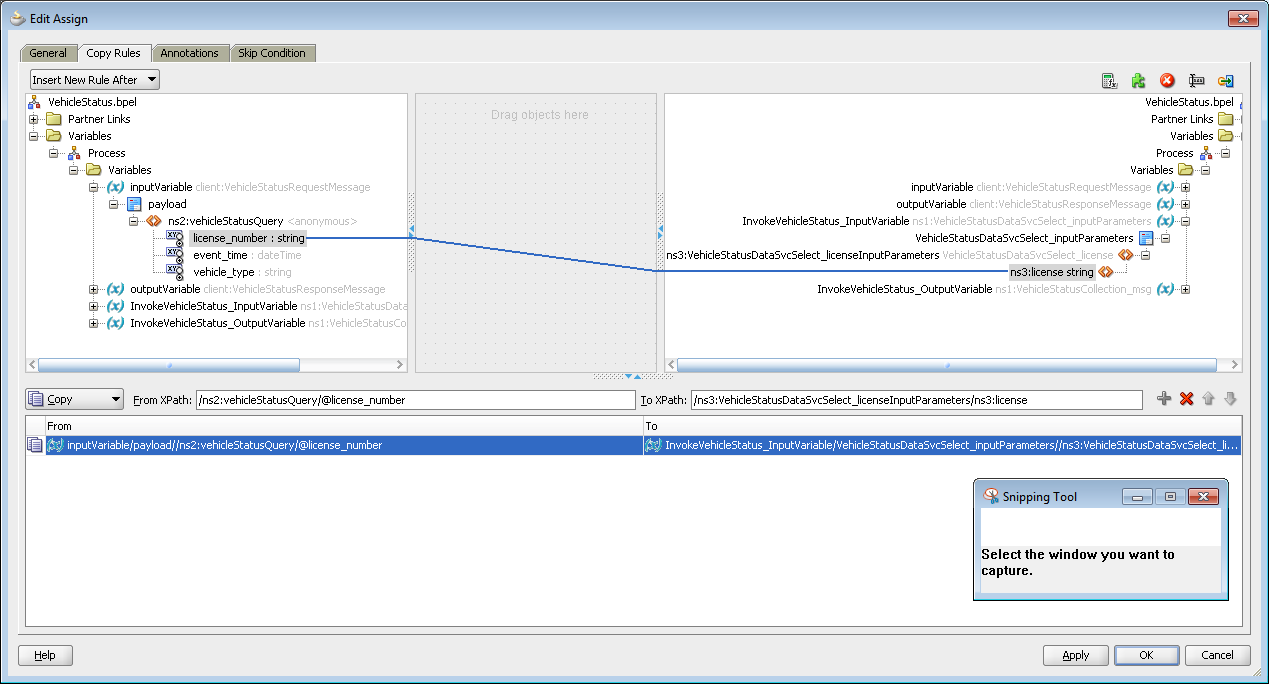The height and width of the screenshot is (684, 1269).
Task: Switch to the General tab
Action: click(48, 53)
